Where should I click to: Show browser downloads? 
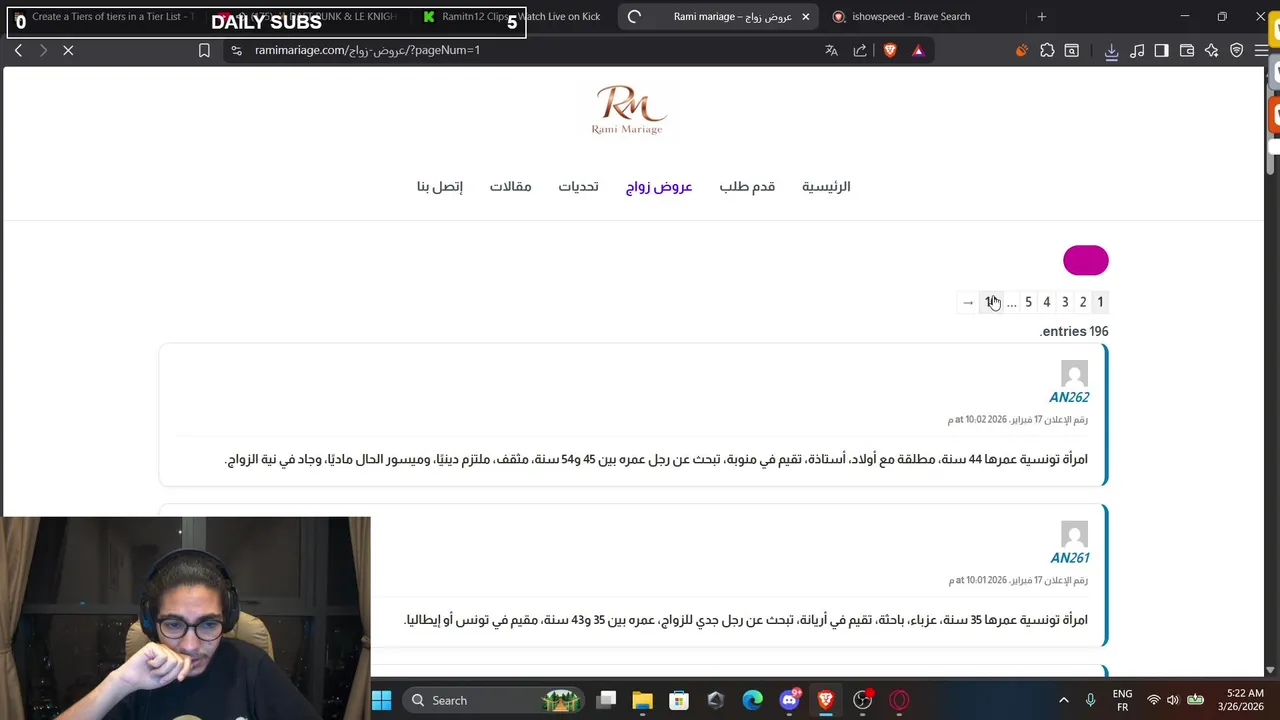(1111, 50)
